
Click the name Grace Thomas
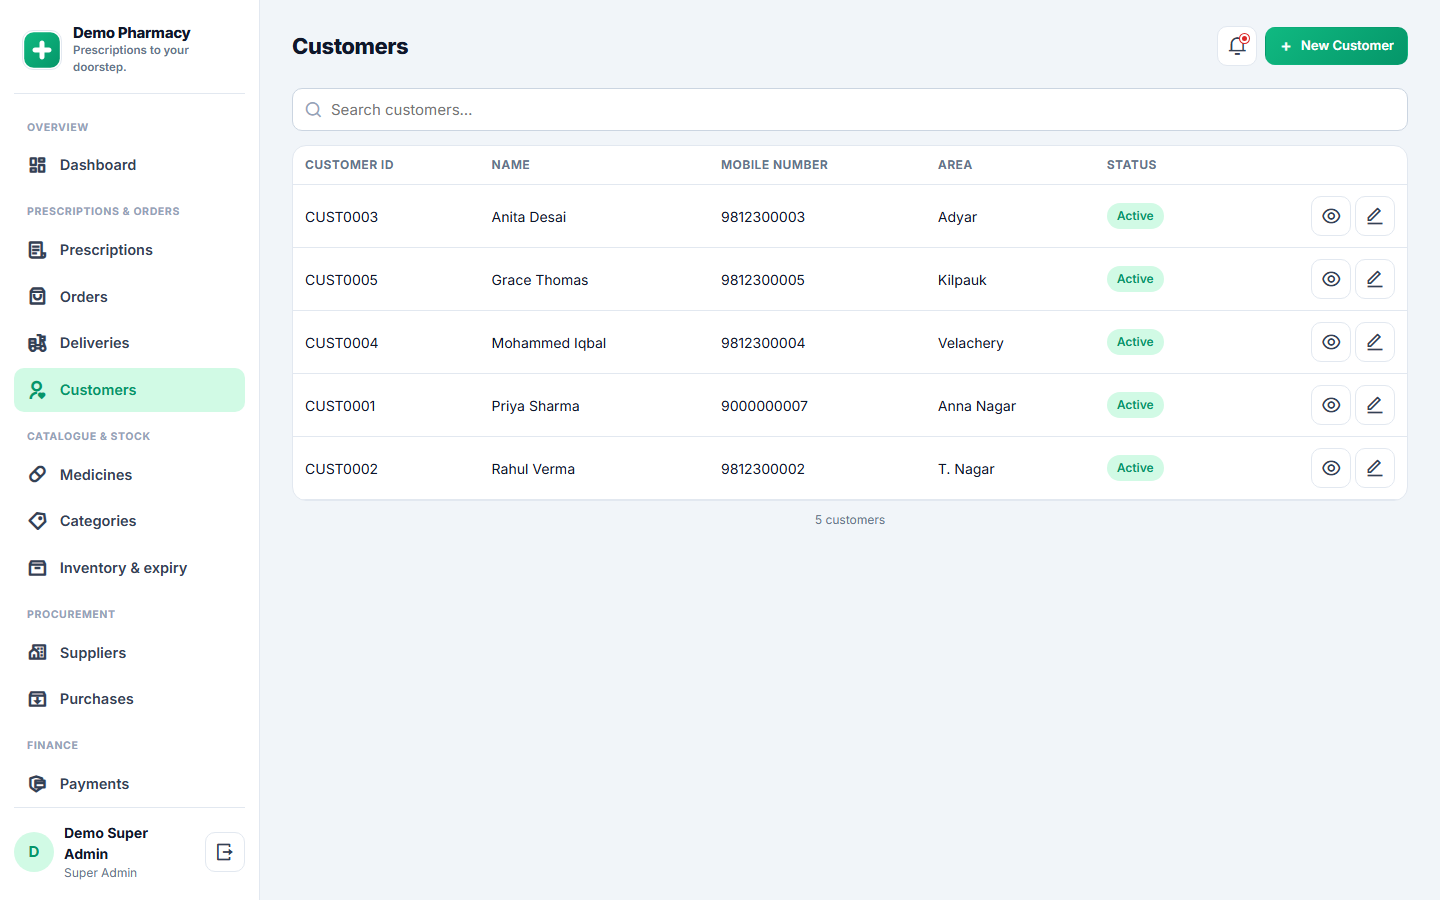pyautogui.click(x=540, y=280)
